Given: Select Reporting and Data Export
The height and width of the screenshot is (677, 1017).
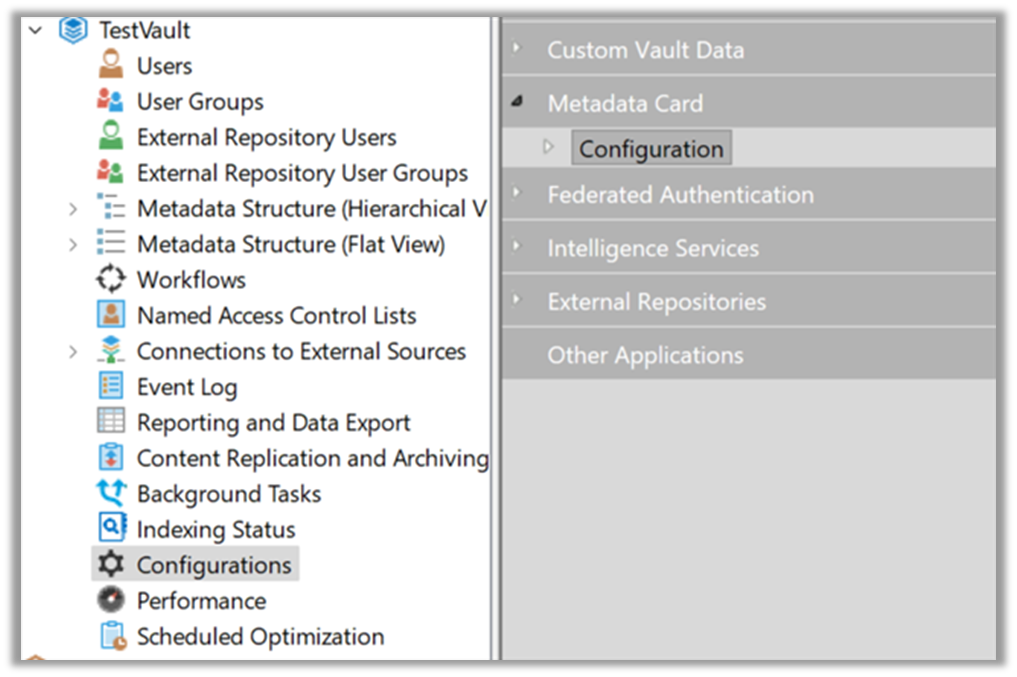Looking at the screenshot, I should tap(273, 423).
